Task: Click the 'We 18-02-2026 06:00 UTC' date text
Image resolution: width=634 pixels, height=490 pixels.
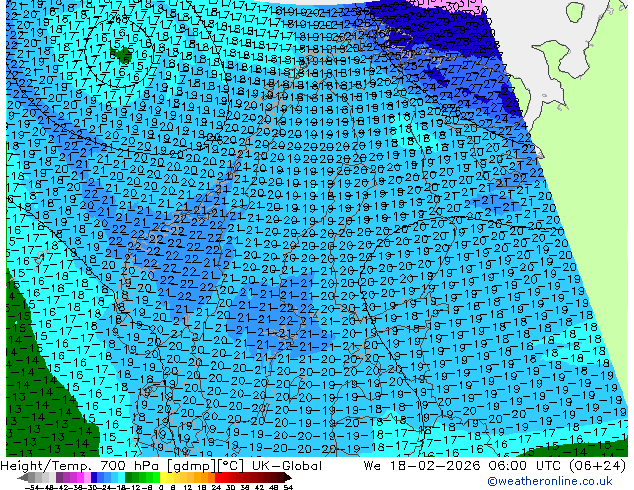Action: click(463, 465)
